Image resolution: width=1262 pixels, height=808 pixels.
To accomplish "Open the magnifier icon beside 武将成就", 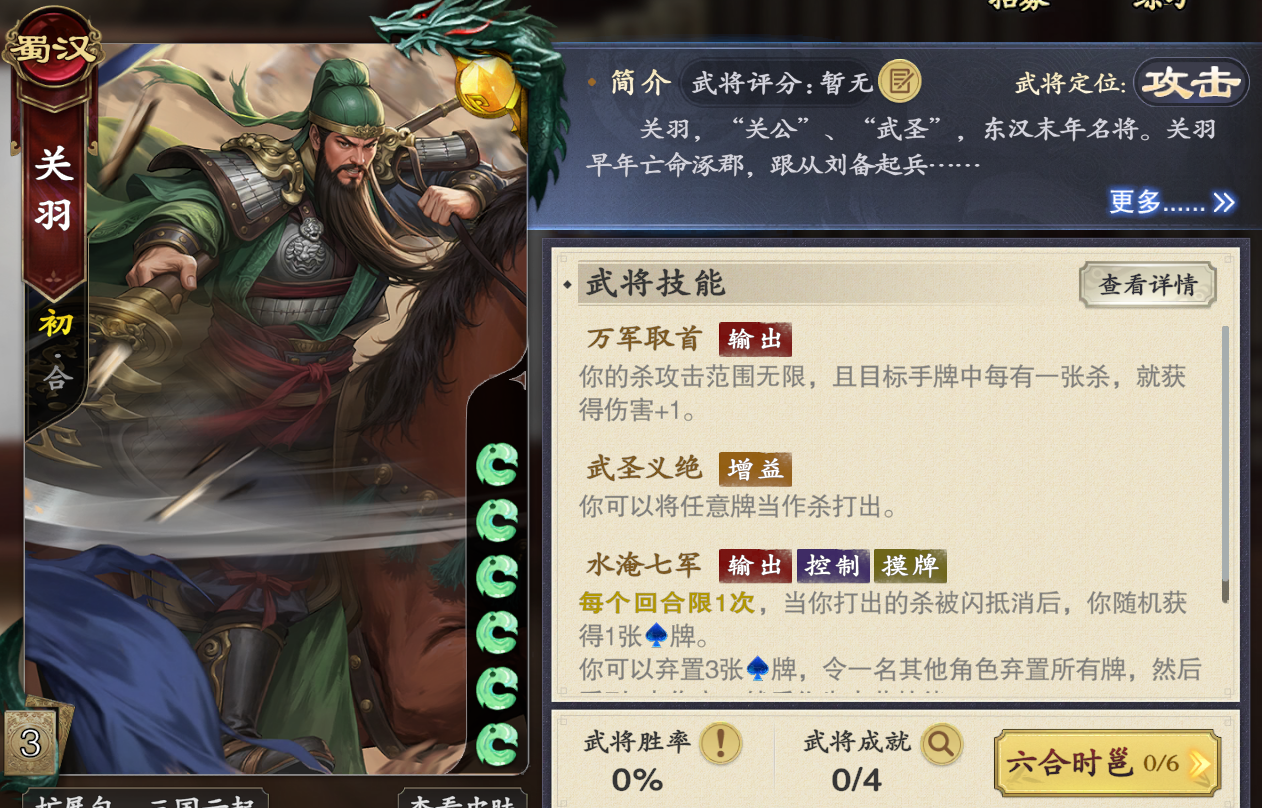I will [941, 743].
